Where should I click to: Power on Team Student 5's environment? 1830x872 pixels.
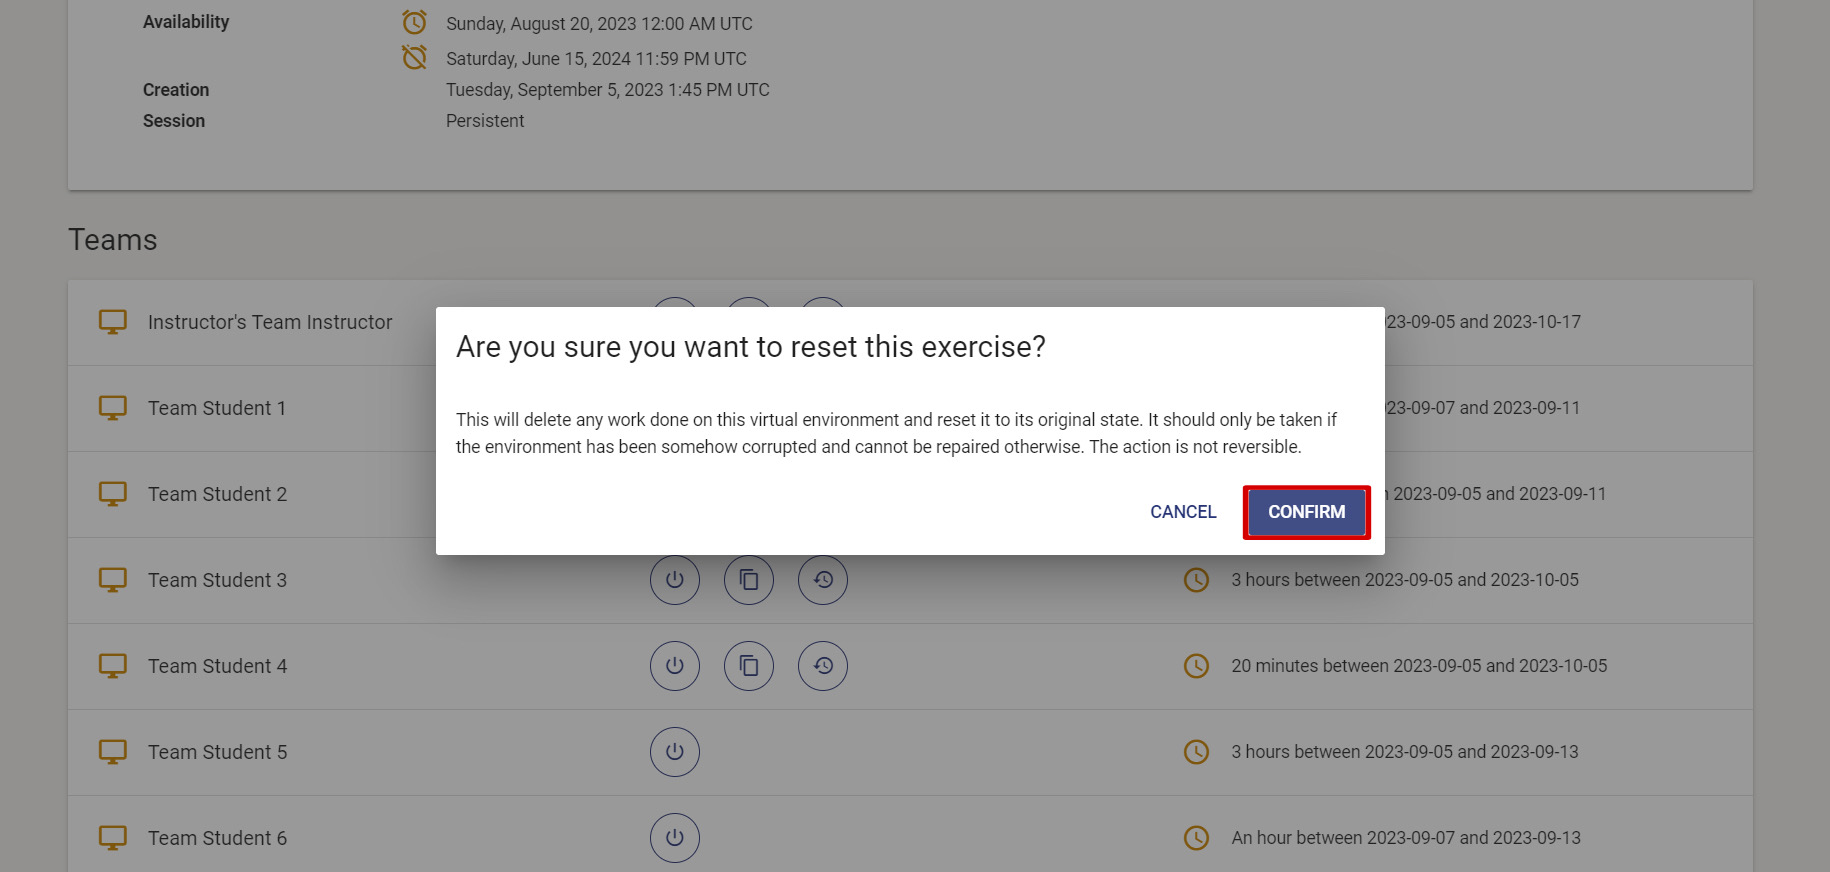675,752
